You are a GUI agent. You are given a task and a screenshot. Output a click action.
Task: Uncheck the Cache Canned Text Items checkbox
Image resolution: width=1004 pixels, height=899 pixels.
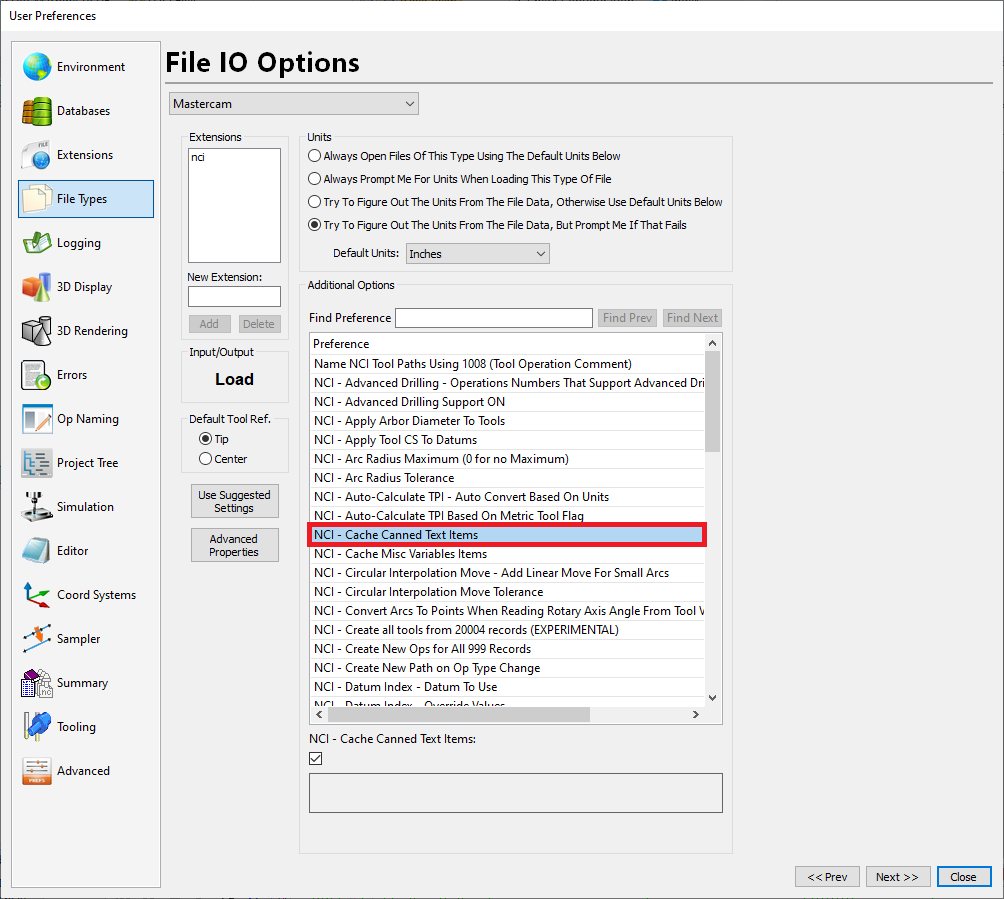pyautogui.click(x=316, y=759)
